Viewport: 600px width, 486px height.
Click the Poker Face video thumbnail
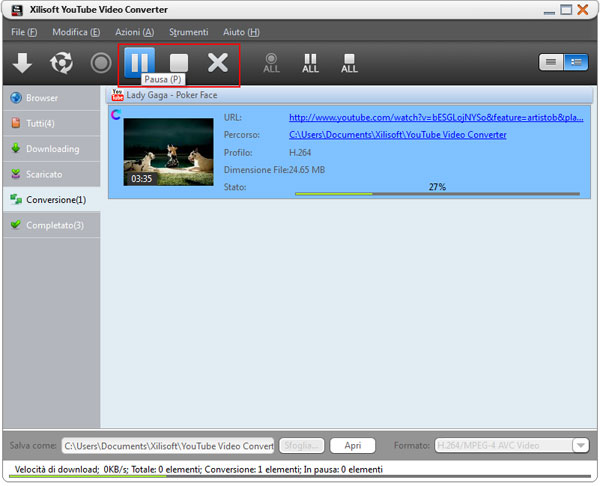tap(168, 152)
